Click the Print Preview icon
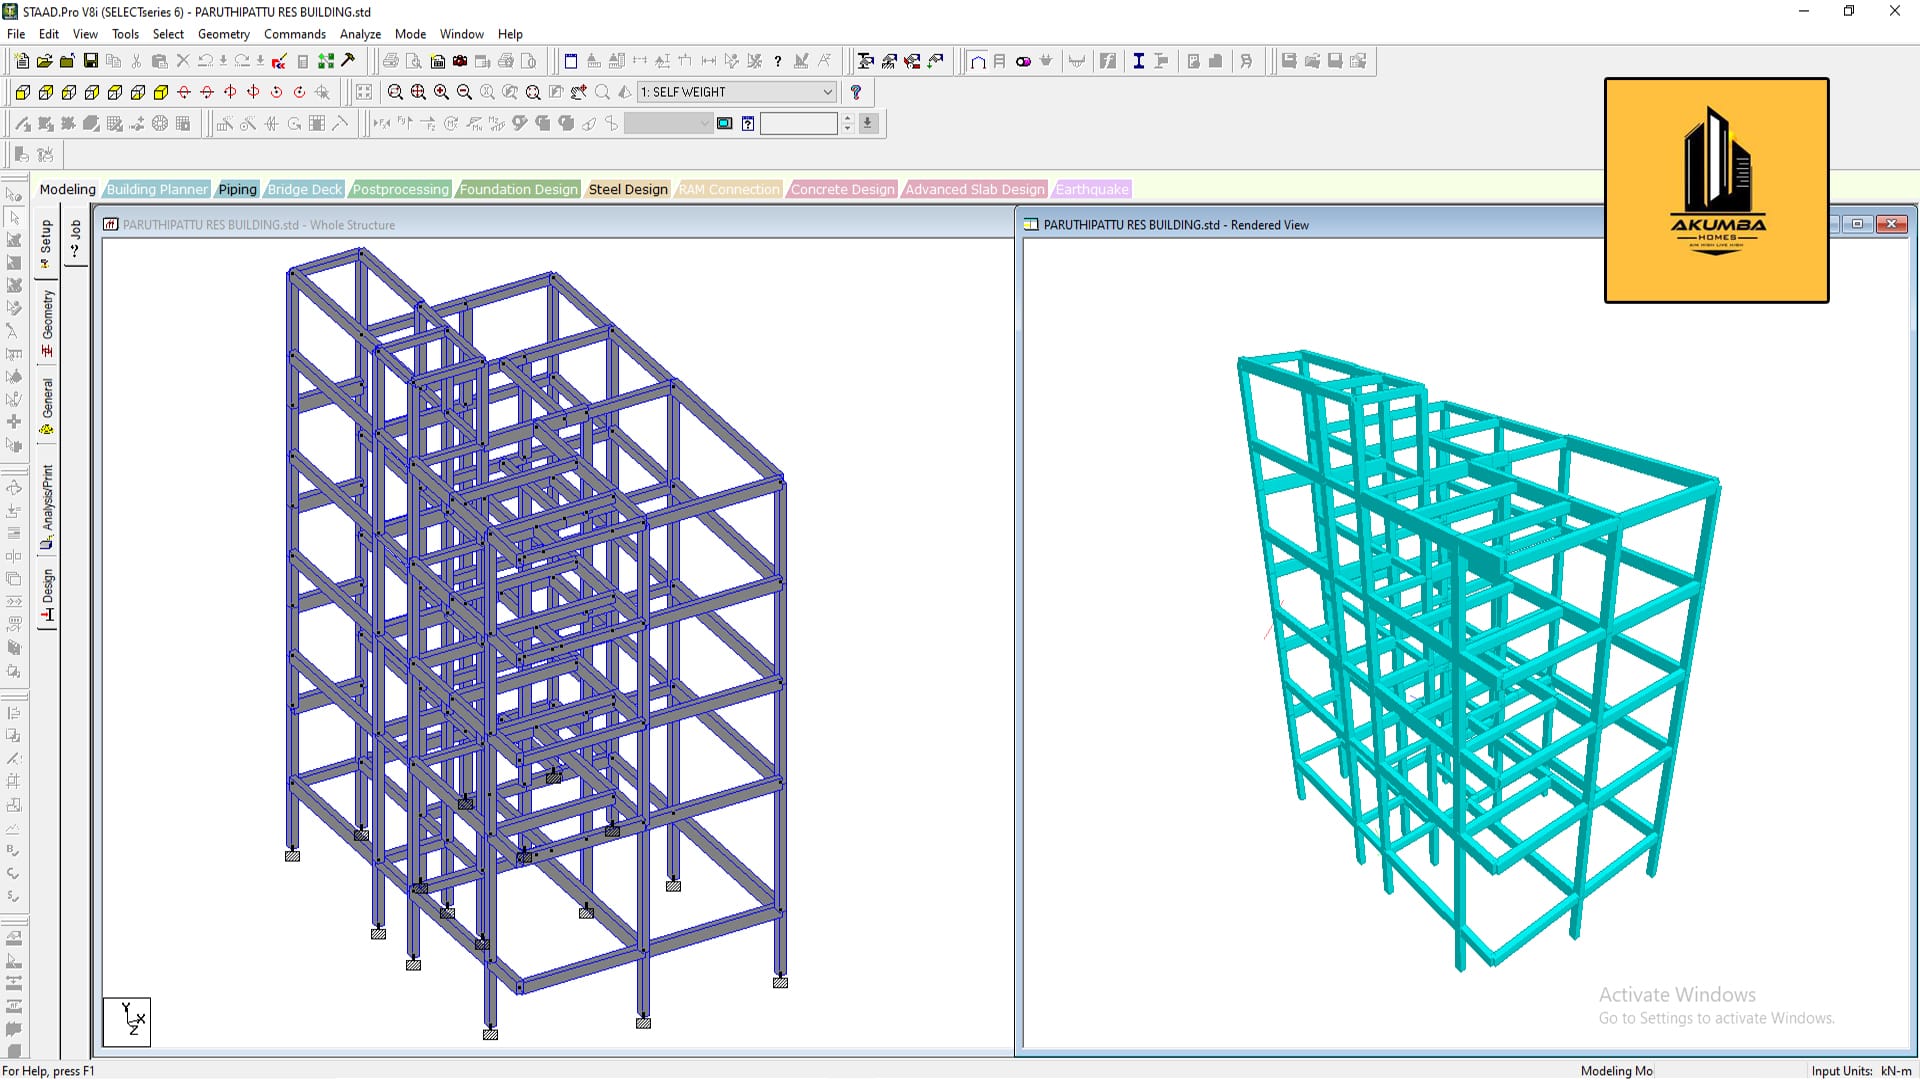The height and width of the screenshot is (1080, 1920). pos(414,61)
